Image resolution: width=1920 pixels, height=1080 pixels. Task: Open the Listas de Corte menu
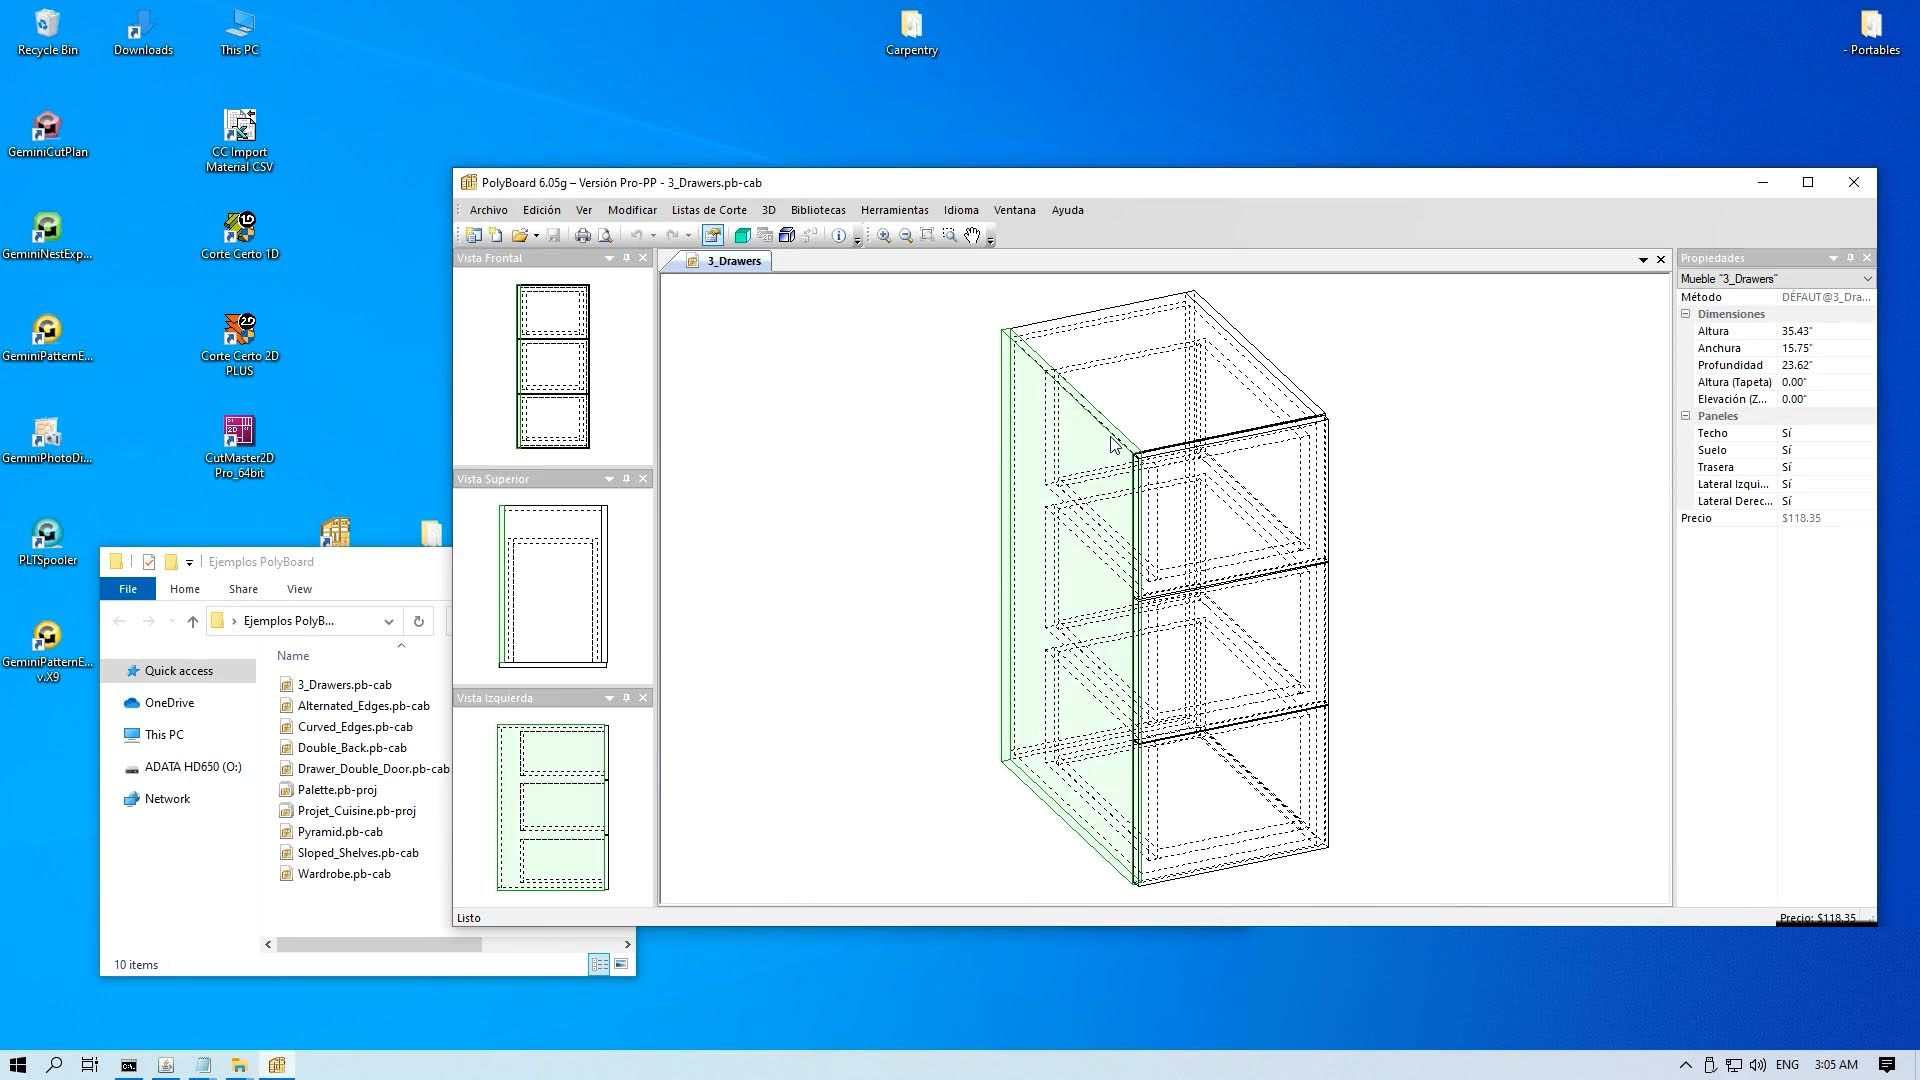tap(708, 210)
